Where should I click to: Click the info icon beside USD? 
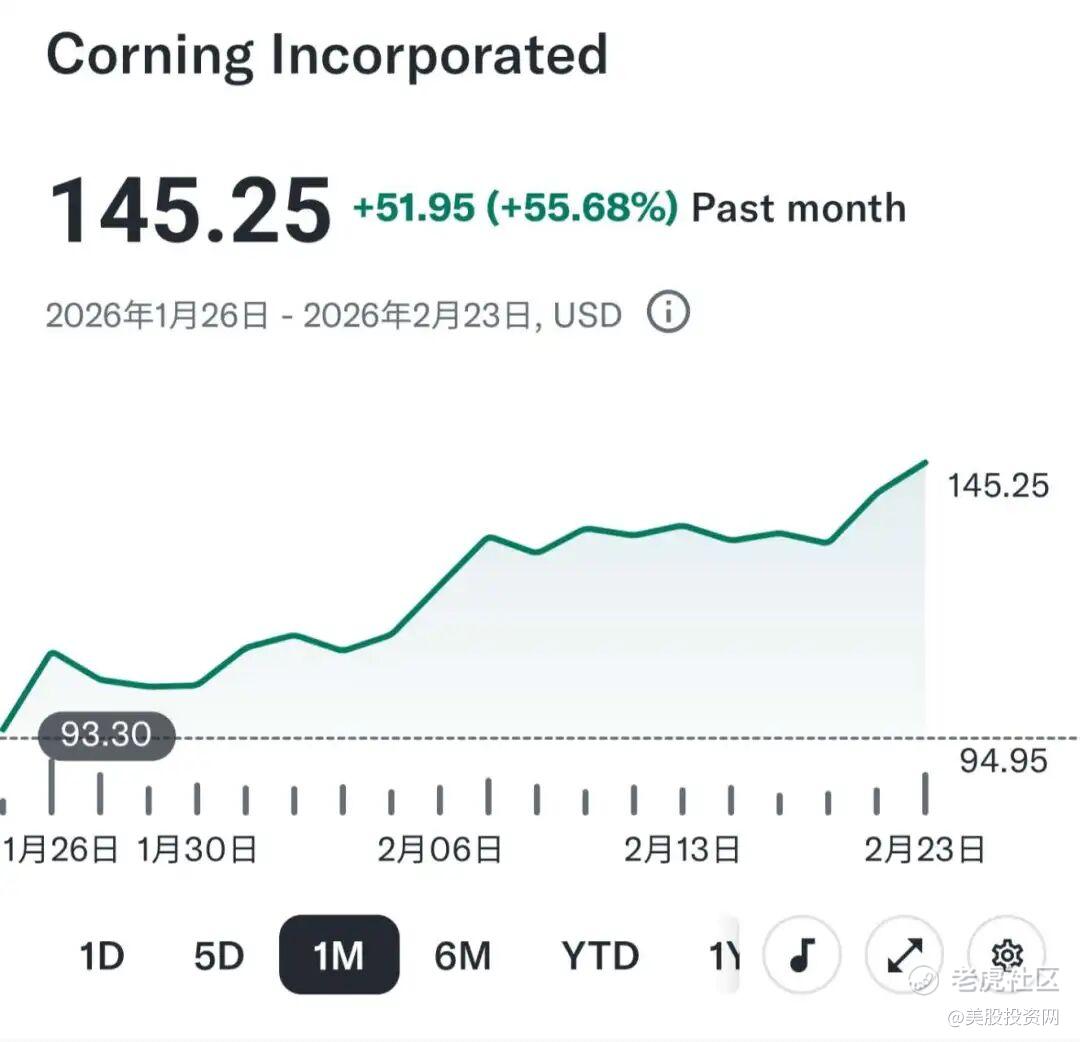668,313
